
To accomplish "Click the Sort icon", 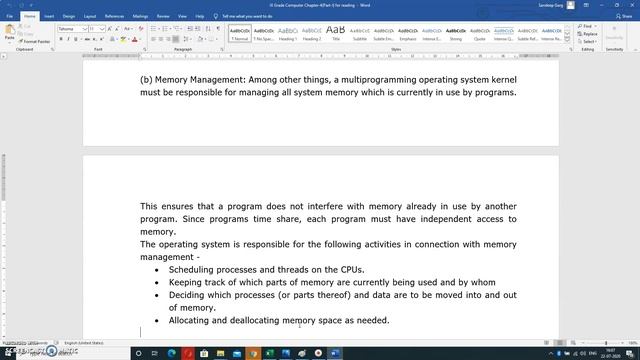I will click(x=208, y=29).
